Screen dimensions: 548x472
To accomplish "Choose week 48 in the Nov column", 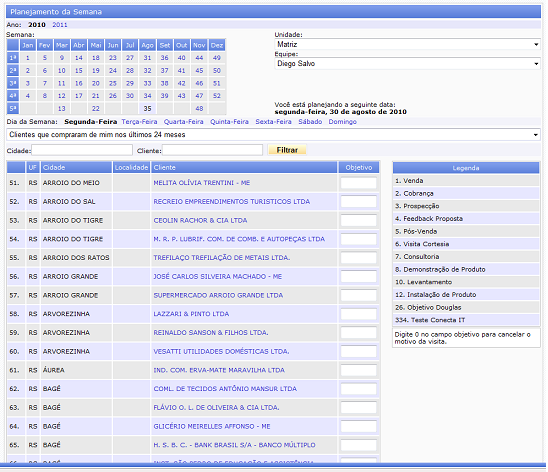I will 199,108.
